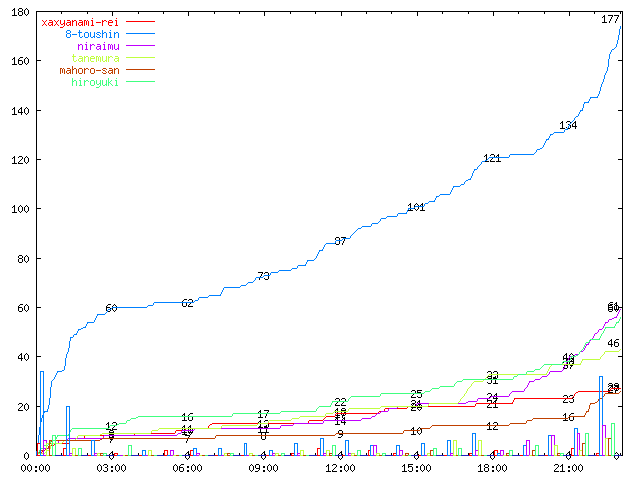The height and width of the screenshot is (480, 640).
Task: Click the red line sample beside xaxyanami-rei
Action: (x=140, y=22)
